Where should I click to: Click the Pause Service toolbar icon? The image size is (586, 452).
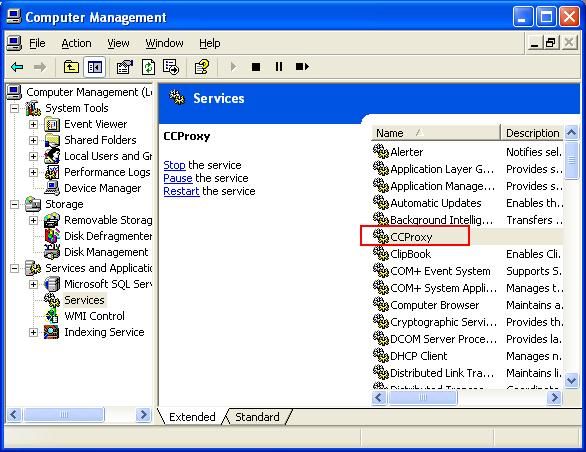tap(279, 67)
